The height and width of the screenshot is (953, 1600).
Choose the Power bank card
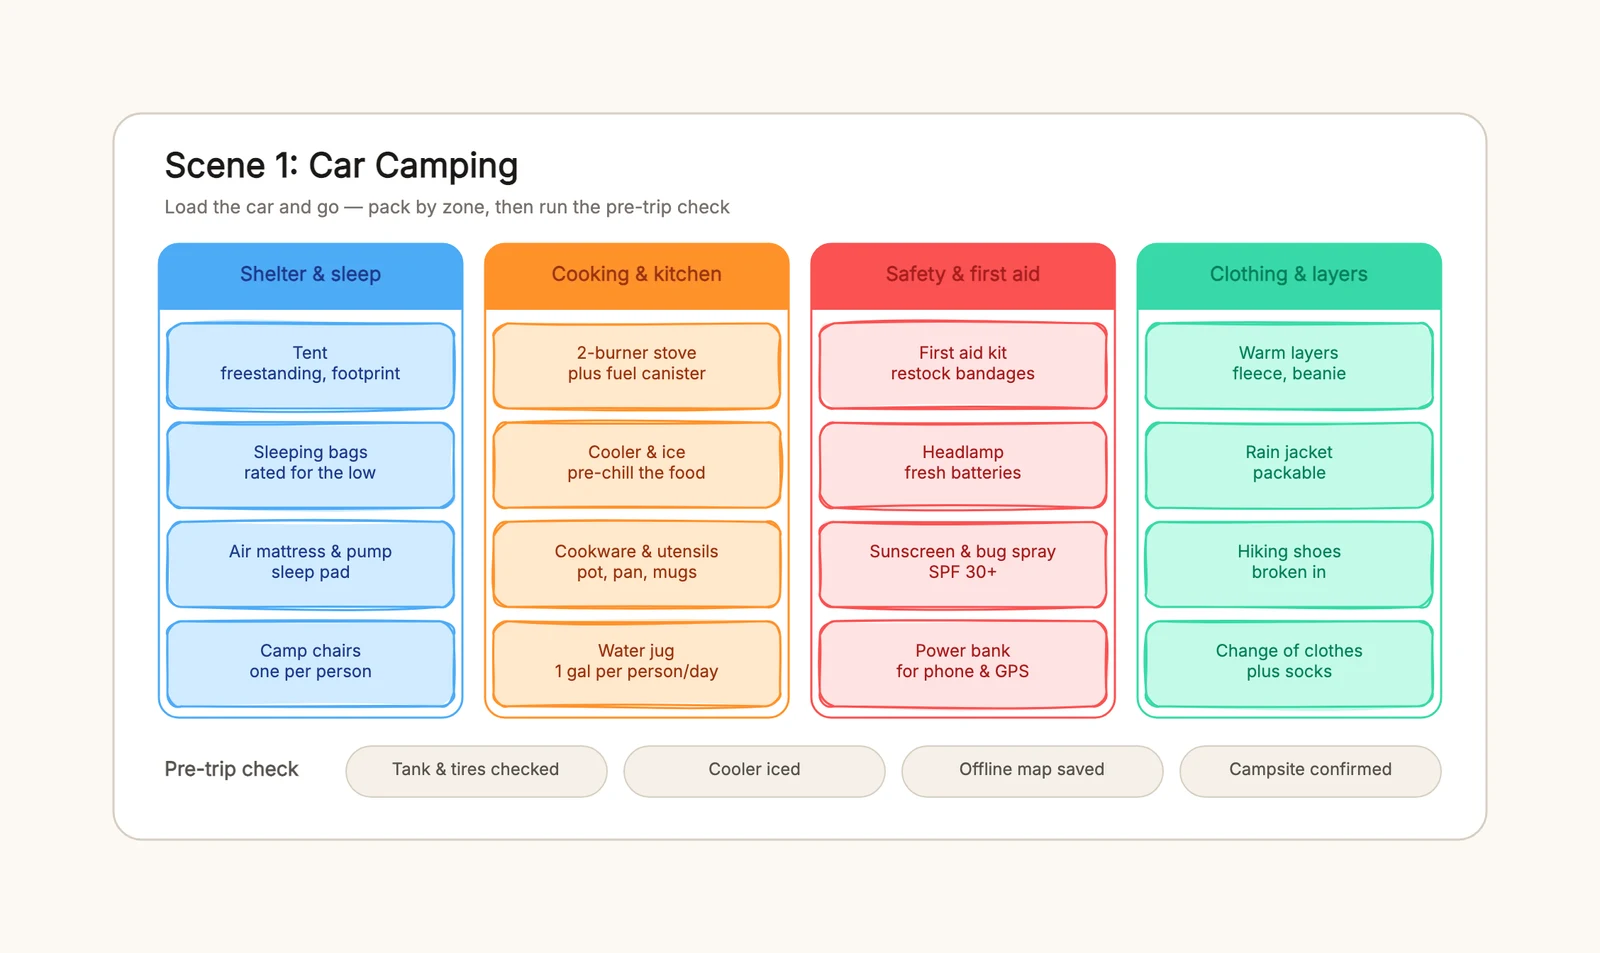[x=962, y=662]
